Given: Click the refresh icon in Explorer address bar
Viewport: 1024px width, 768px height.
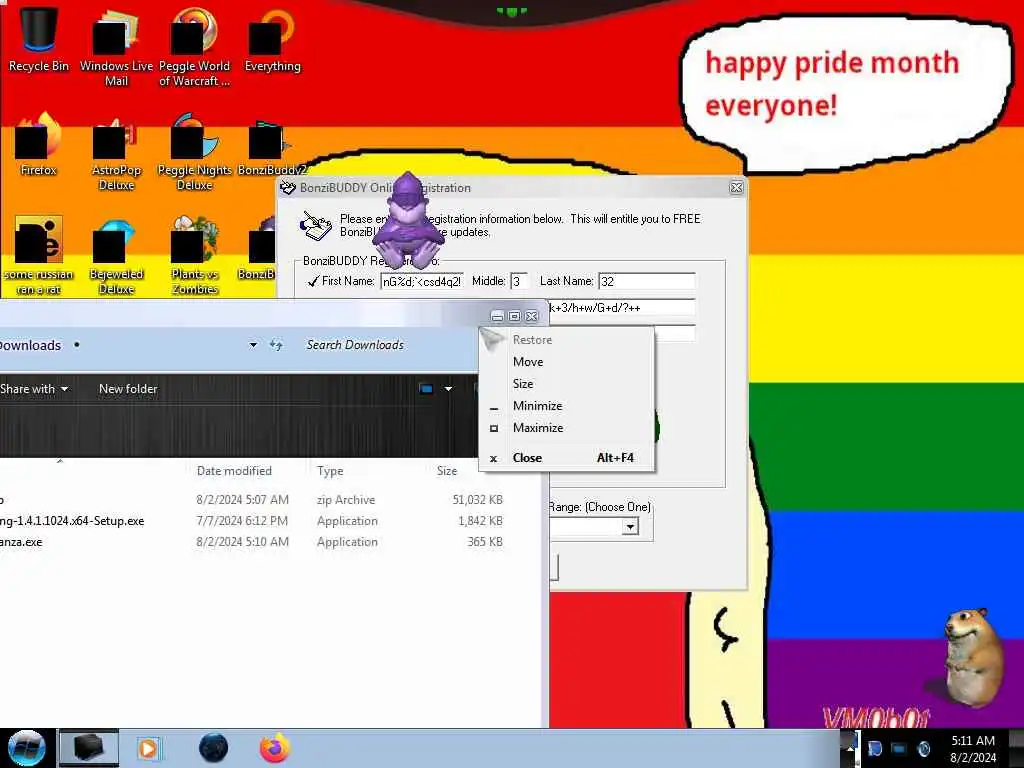Looking at the screenshot, I should pyautogui.click(x=276, y=345).
